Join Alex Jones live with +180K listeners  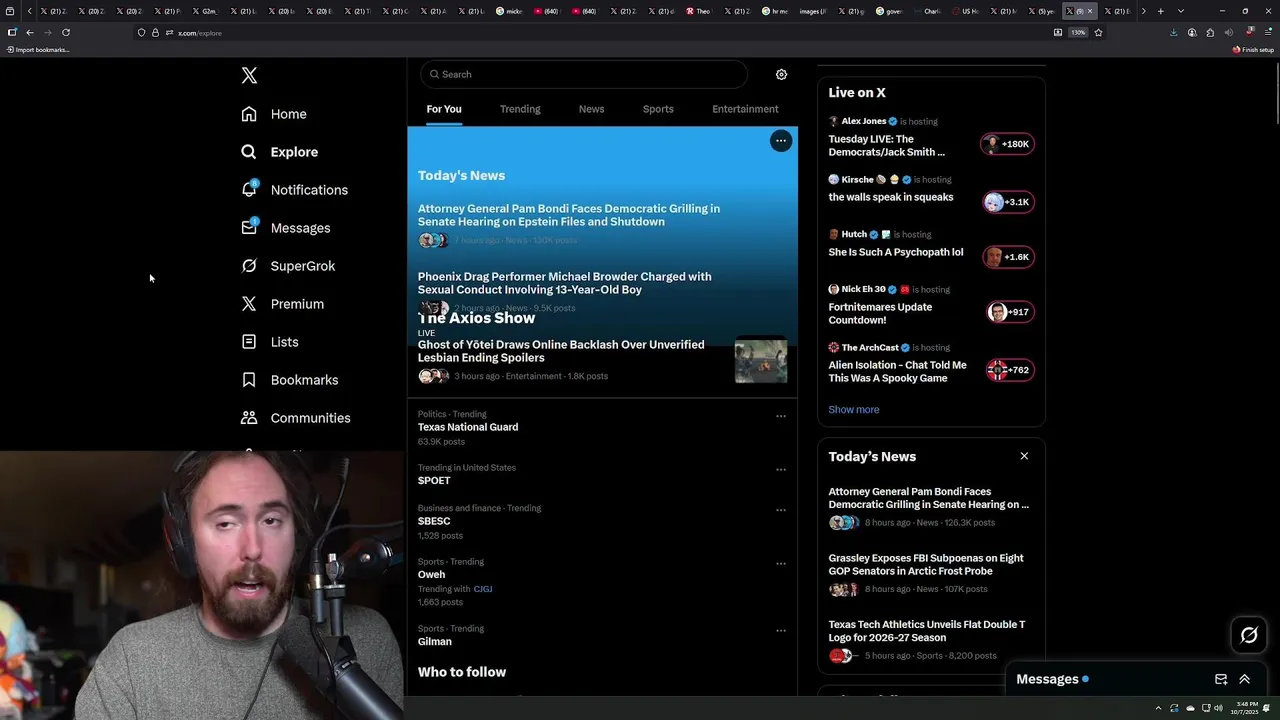click(1007, 144)
